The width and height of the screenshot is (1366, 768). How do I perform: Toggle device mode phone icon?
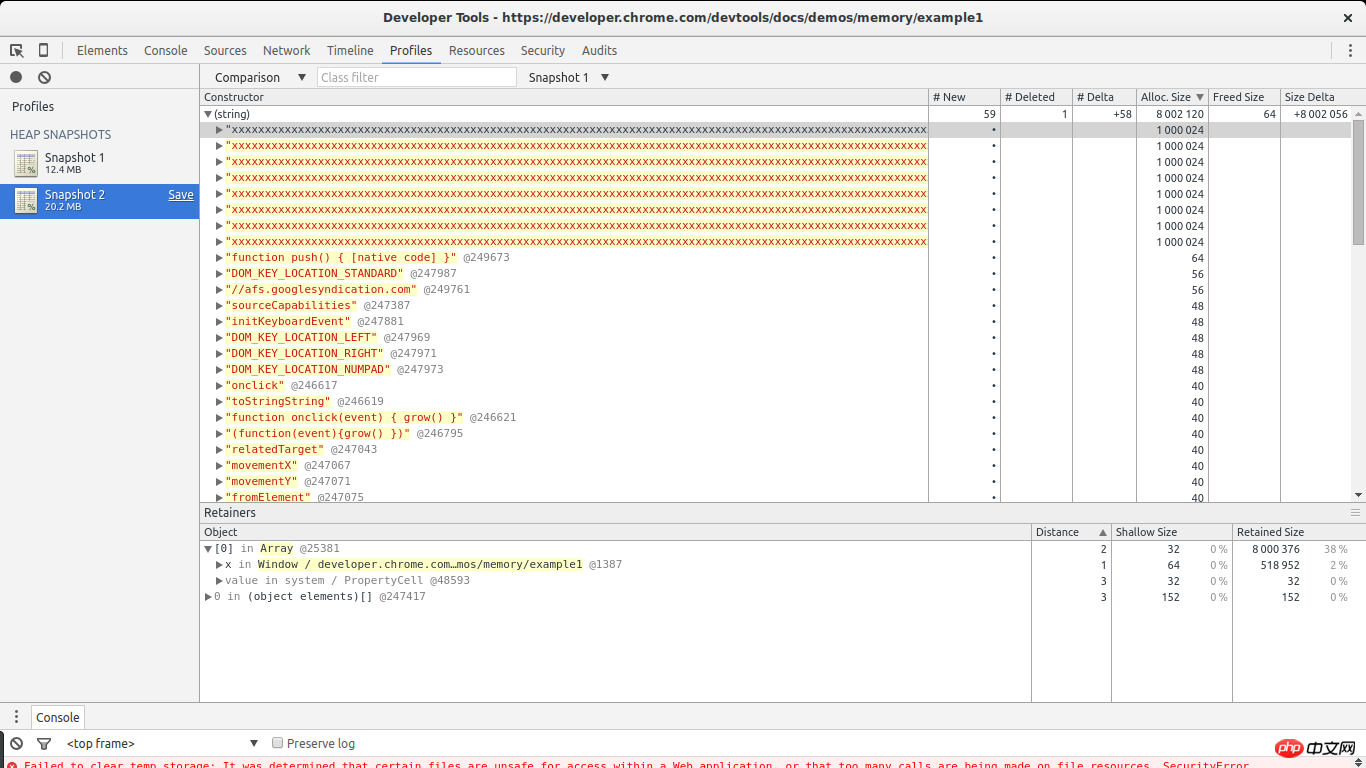point(43,50)
